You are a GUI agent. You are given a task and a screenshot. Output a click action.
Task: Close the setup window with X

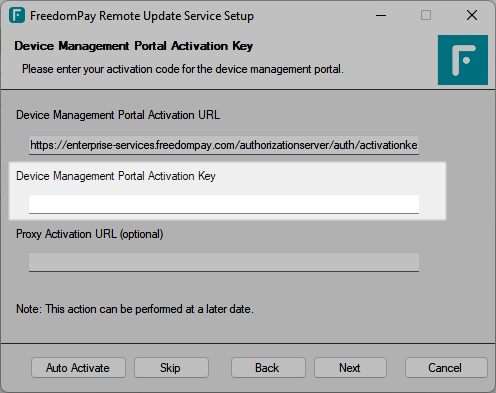tap(472, 15)
